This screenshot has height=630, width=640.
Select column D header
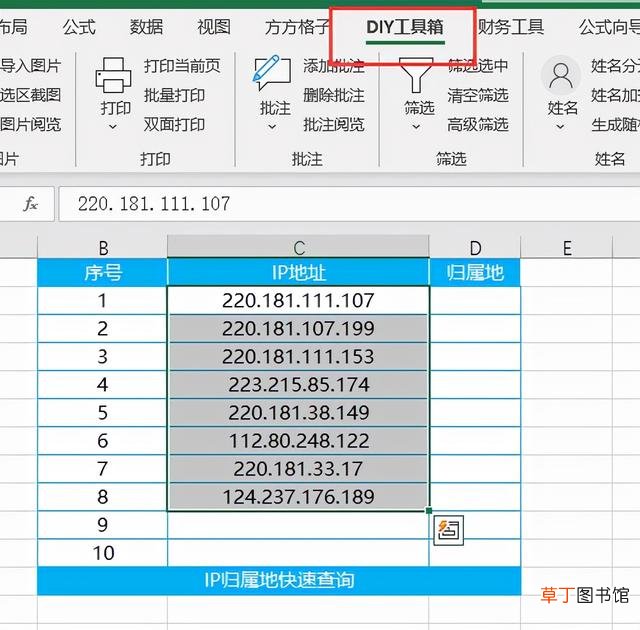(475, 247)
